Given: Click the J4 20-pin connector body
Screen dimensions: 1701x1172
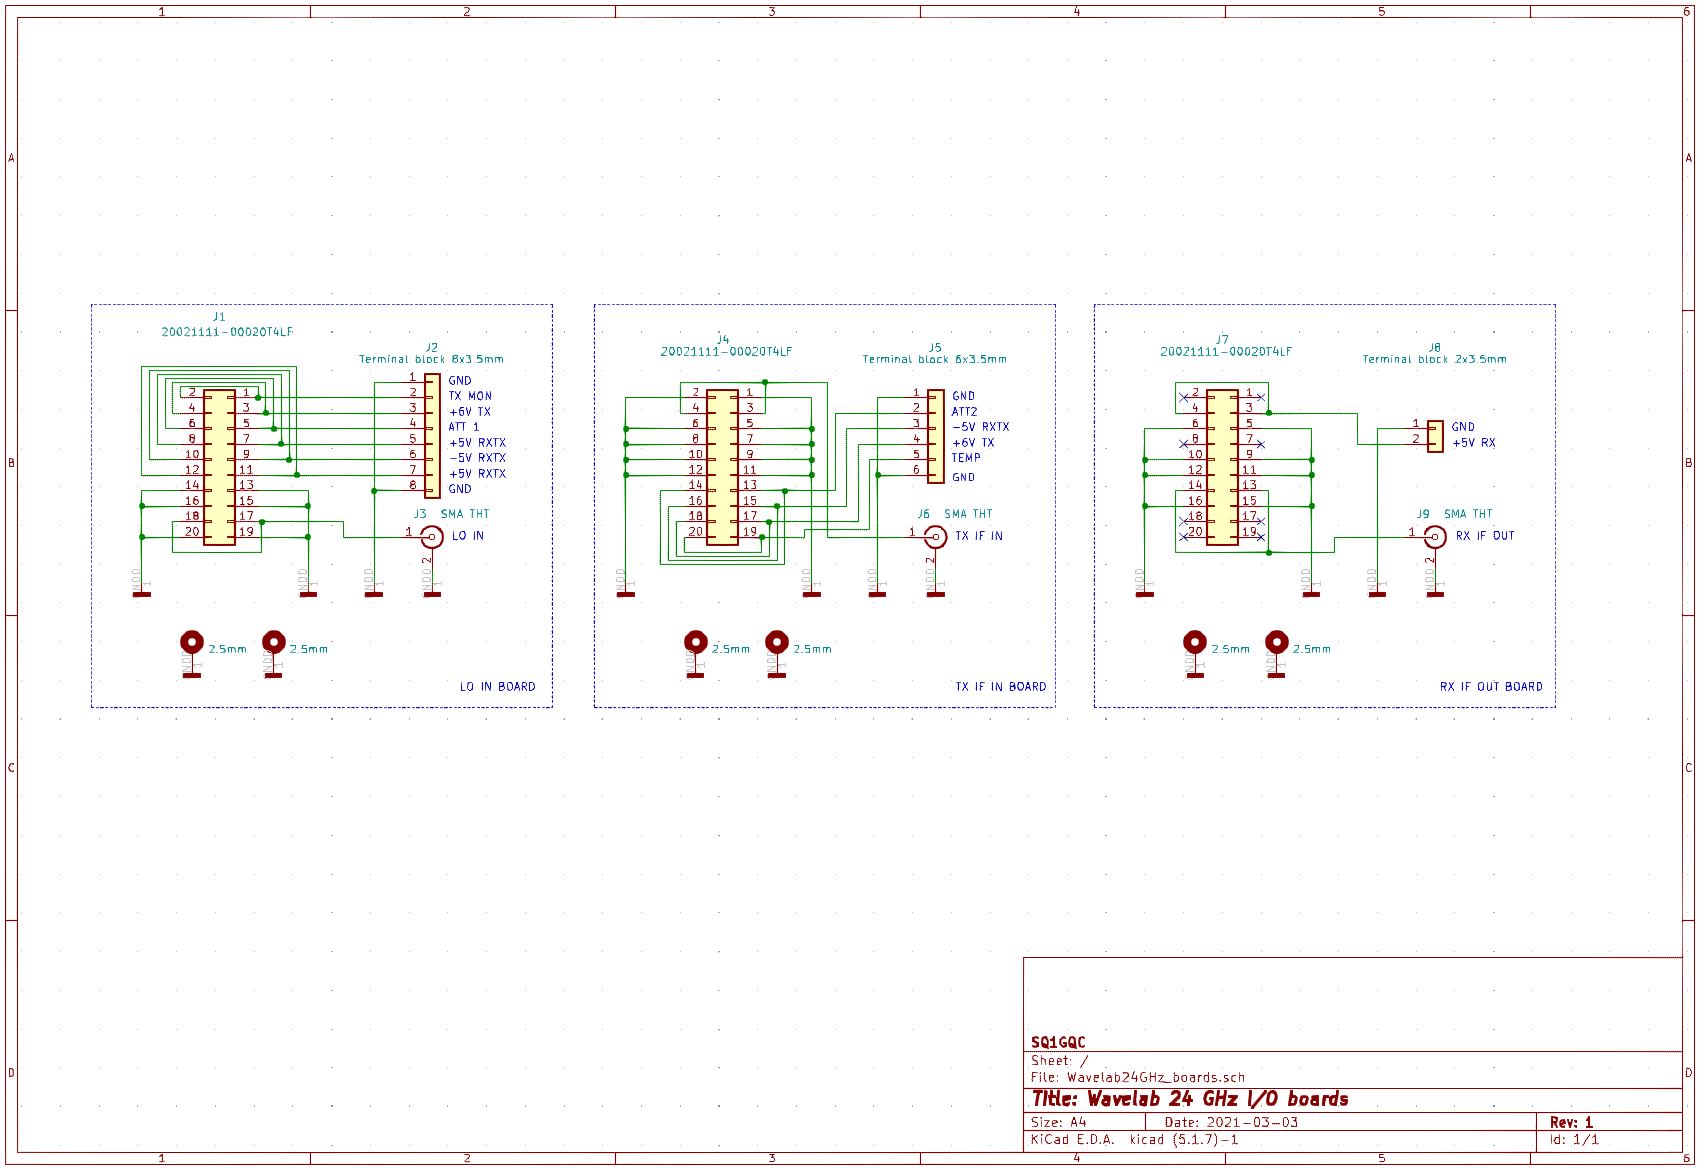Looking at the screenshot, I should [x=722, y=467].
